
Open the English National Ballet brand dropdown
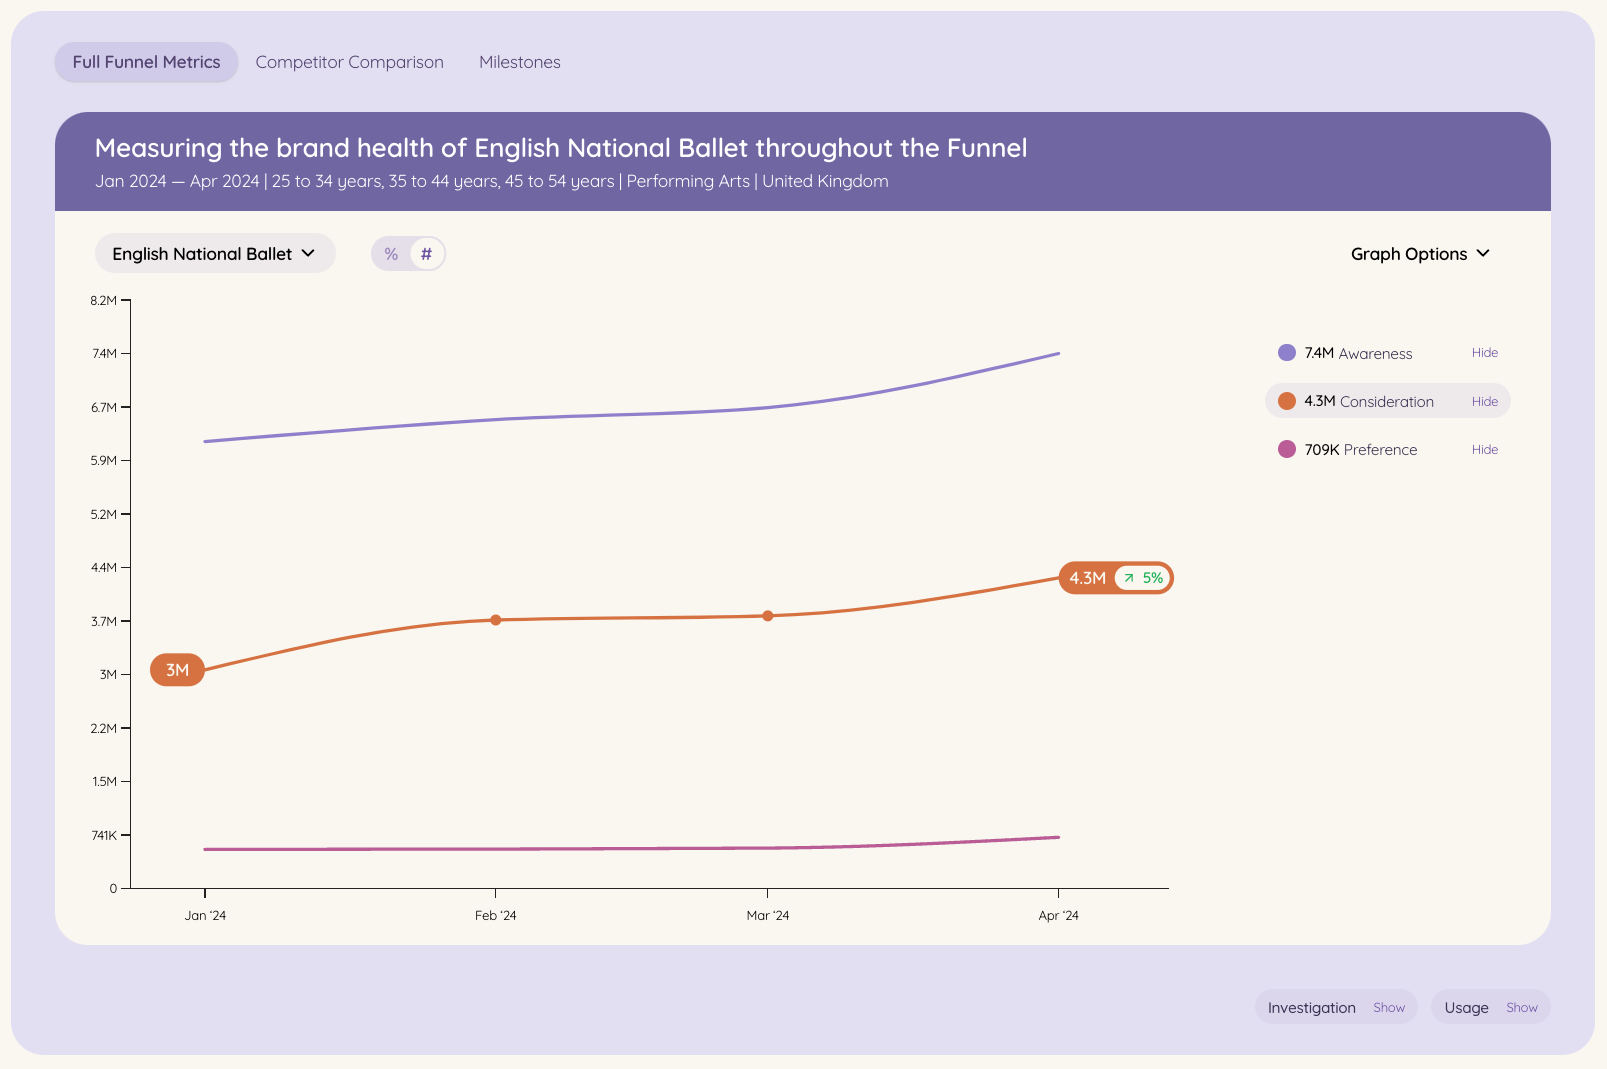pos(215,254)
